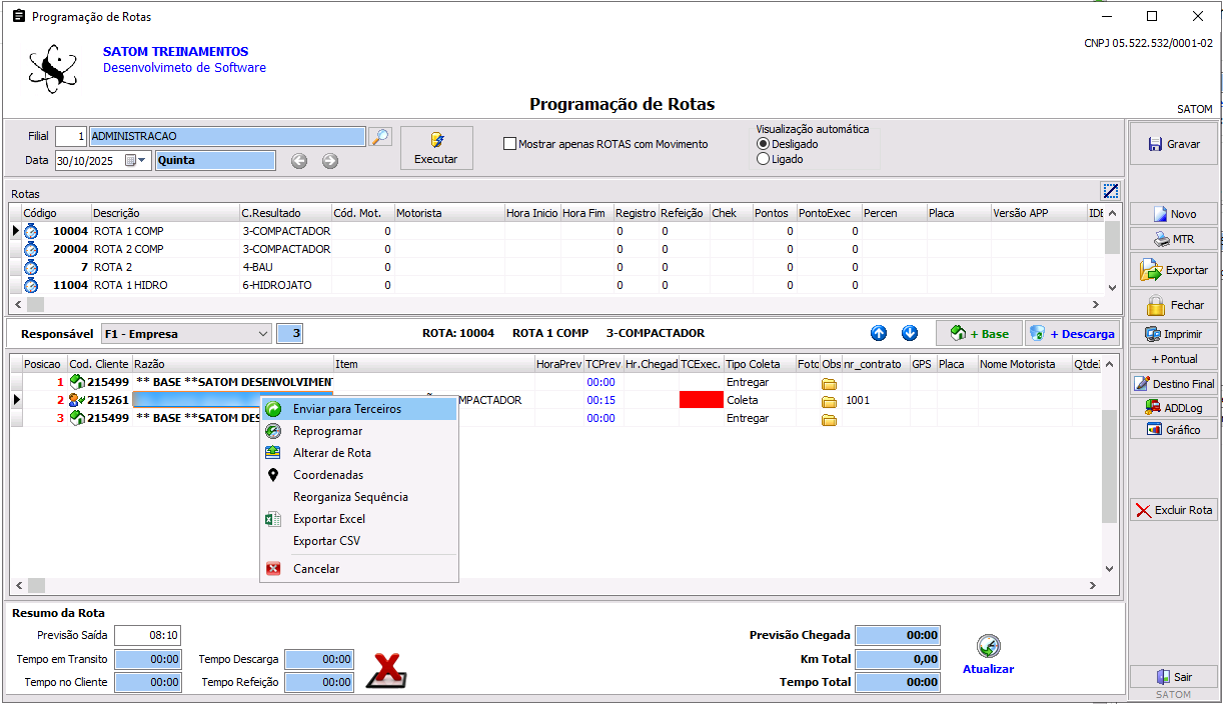Enable Mostrar apenas ROTAS com Movimento
Image resolution: width=1224 pixels, height=704 pixels.
(x=510, y=144)
